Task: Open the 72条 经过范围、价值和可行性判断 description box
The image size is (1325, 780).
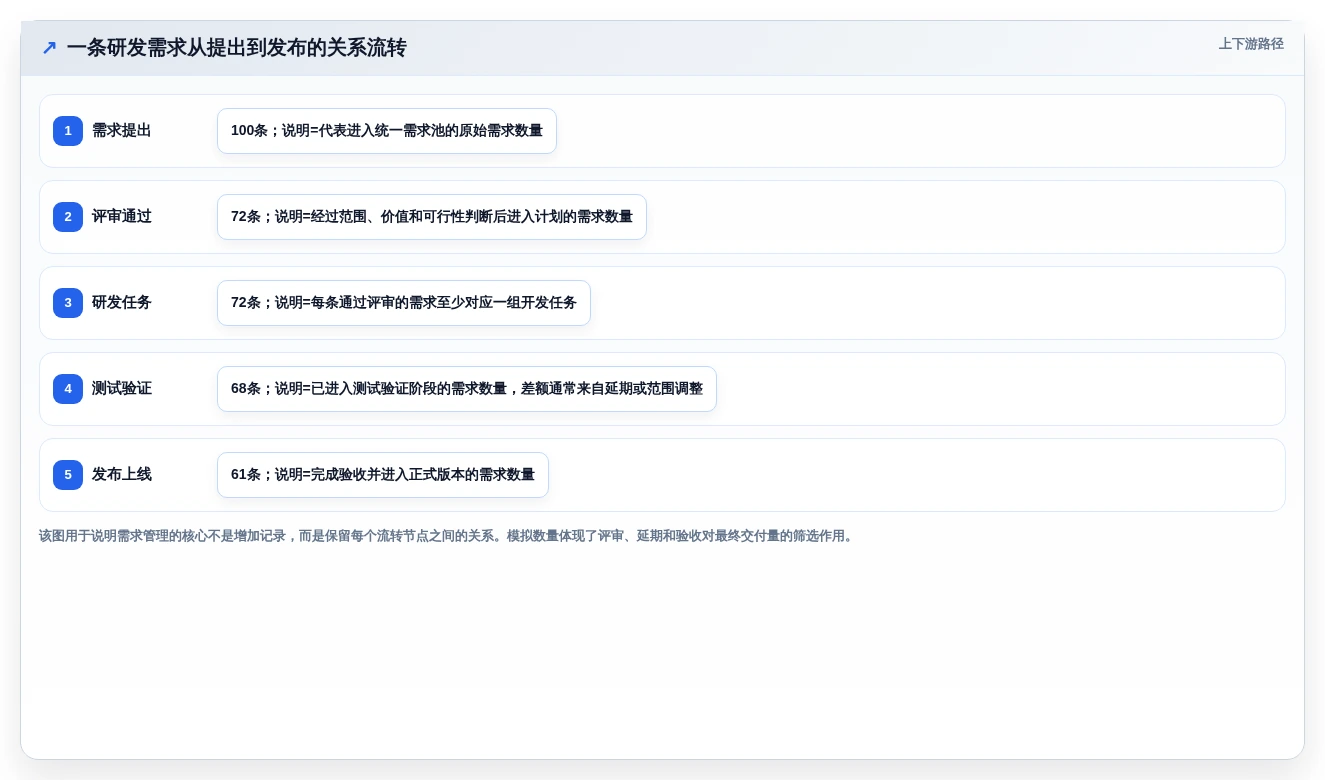Action: [432, 217]
